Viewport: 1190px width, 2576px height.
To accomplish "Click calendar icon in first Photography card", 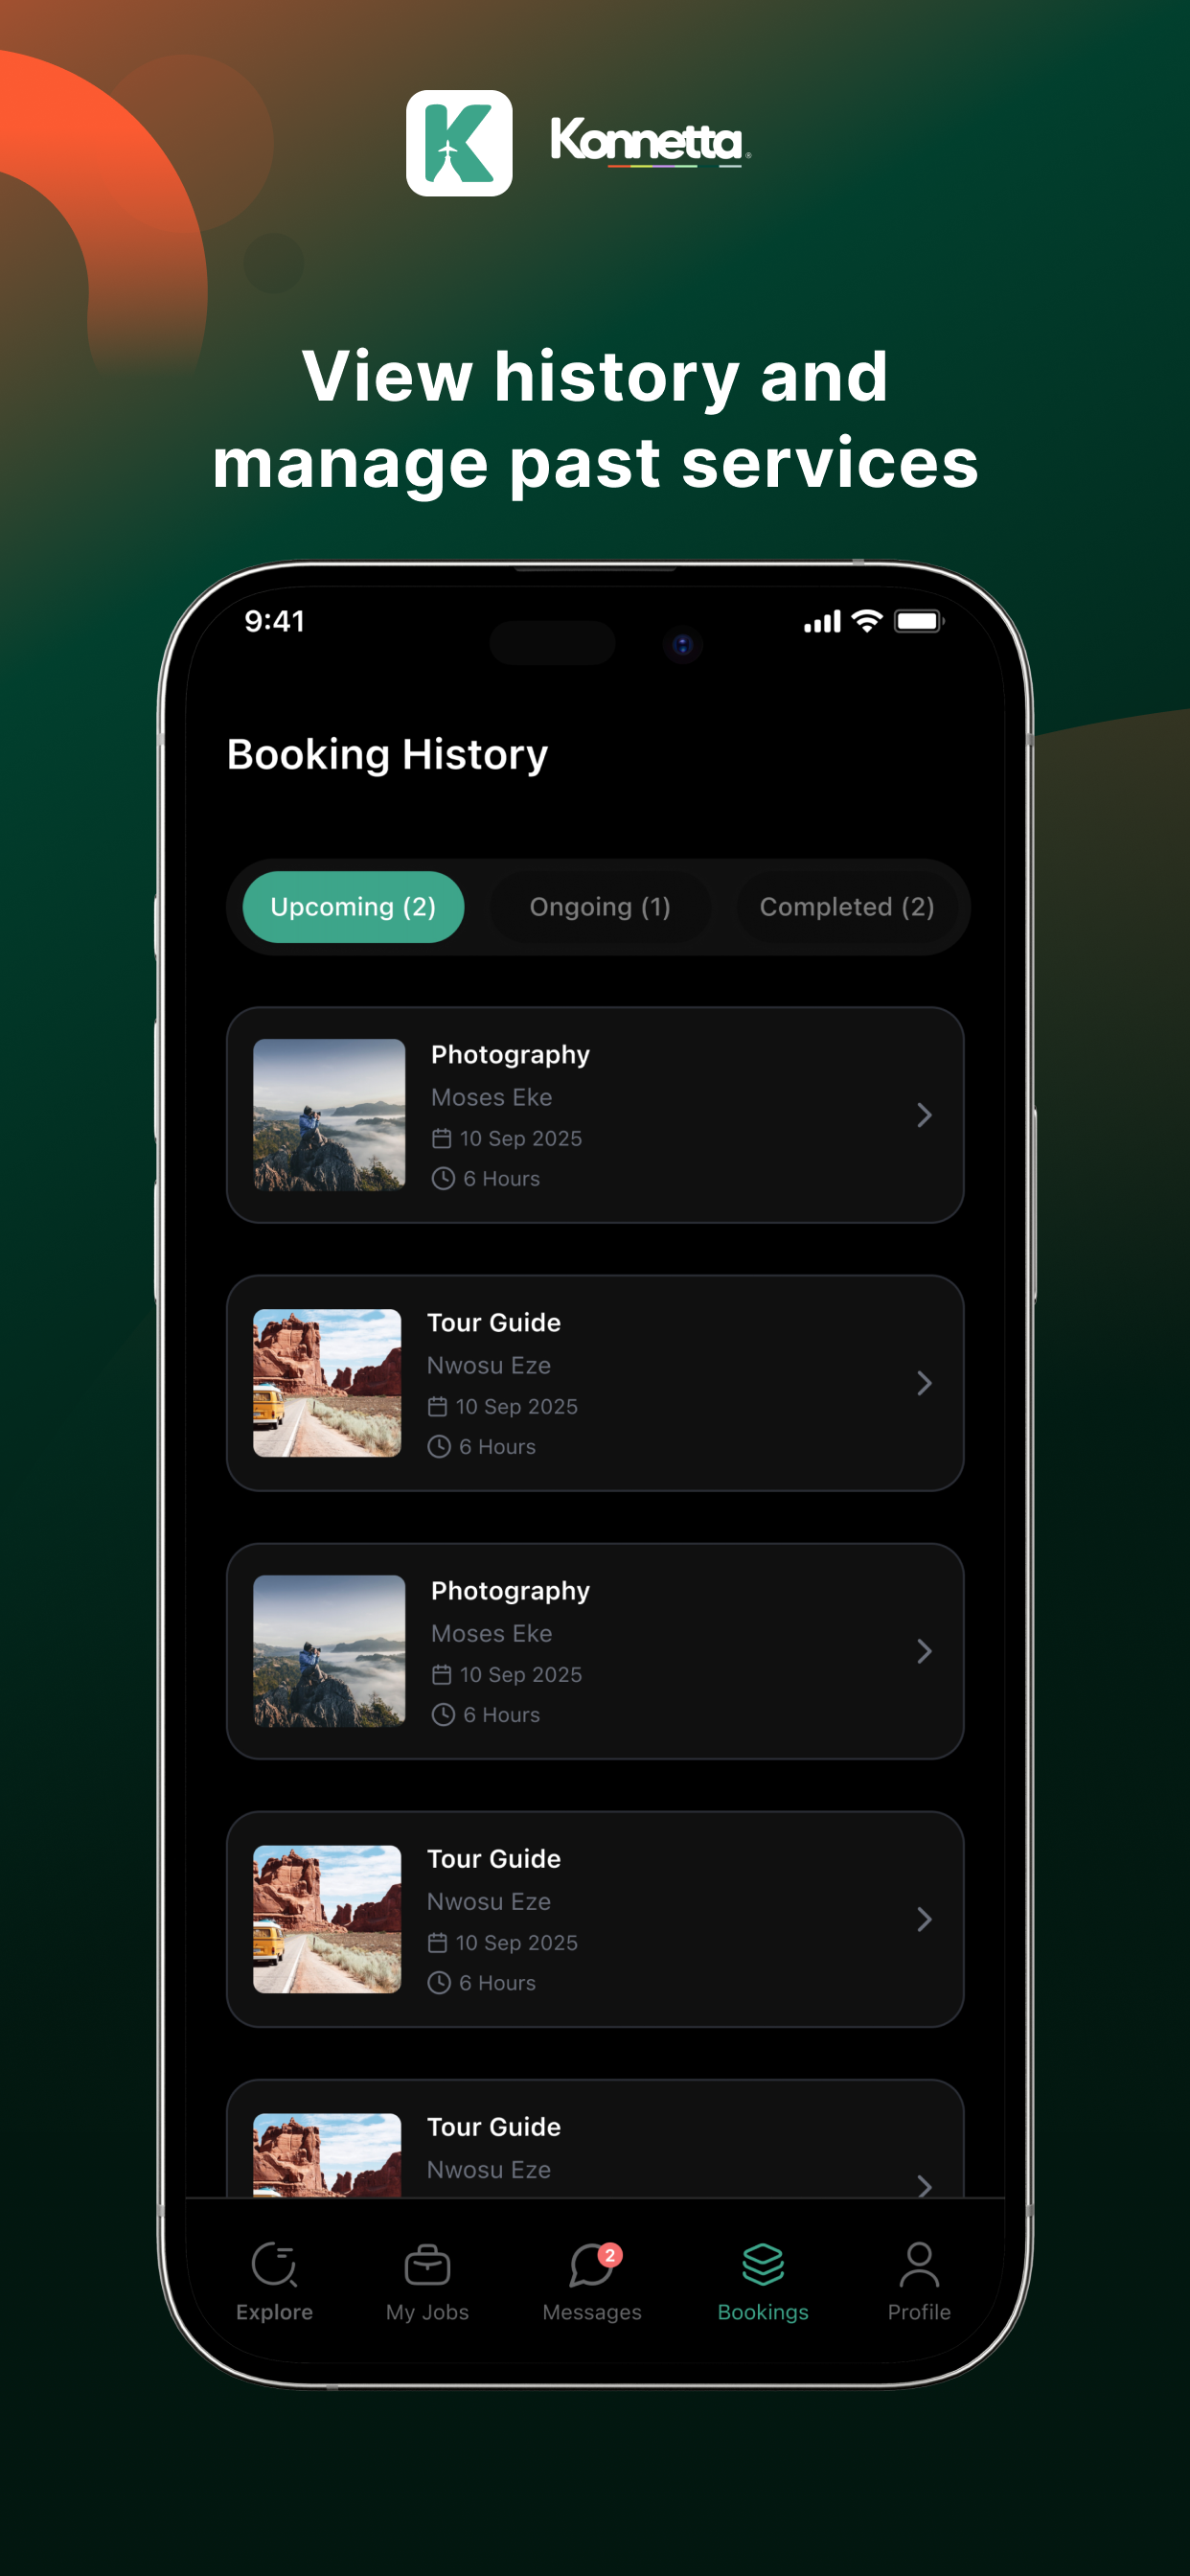I will point(441,1138).
